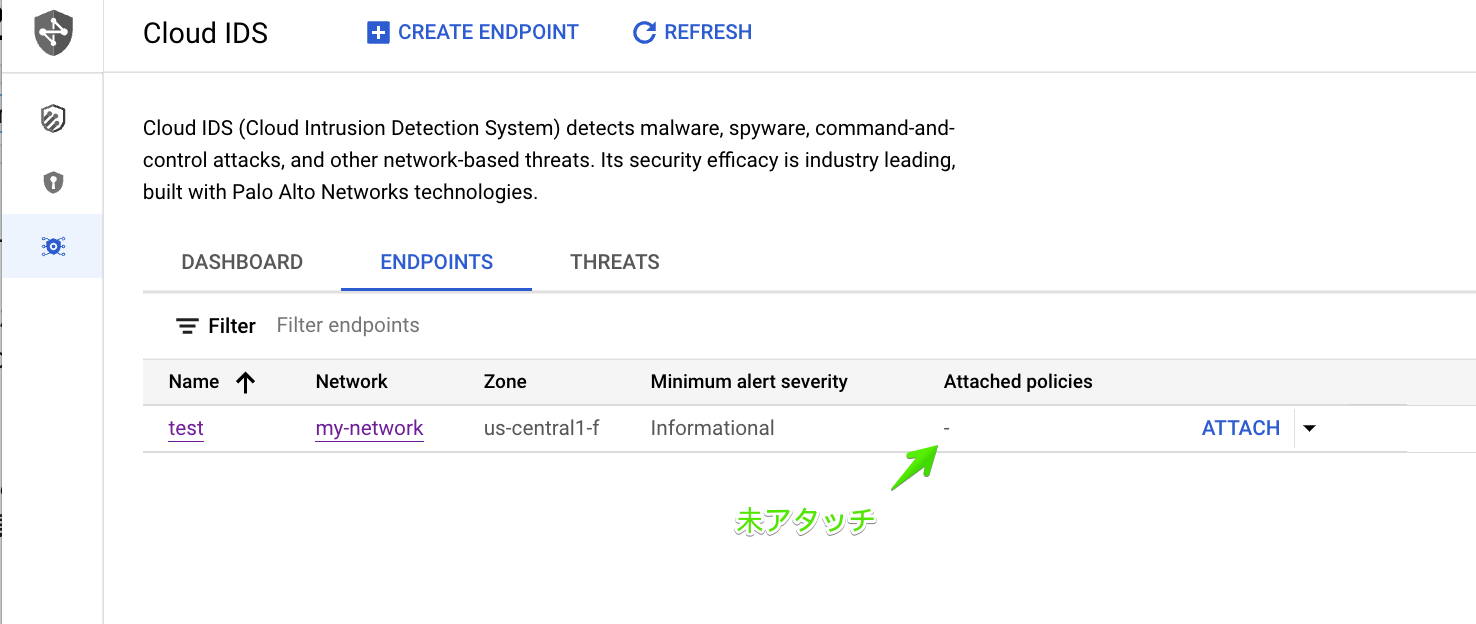
Task: Open the my-network link
Action: point(369,428)
